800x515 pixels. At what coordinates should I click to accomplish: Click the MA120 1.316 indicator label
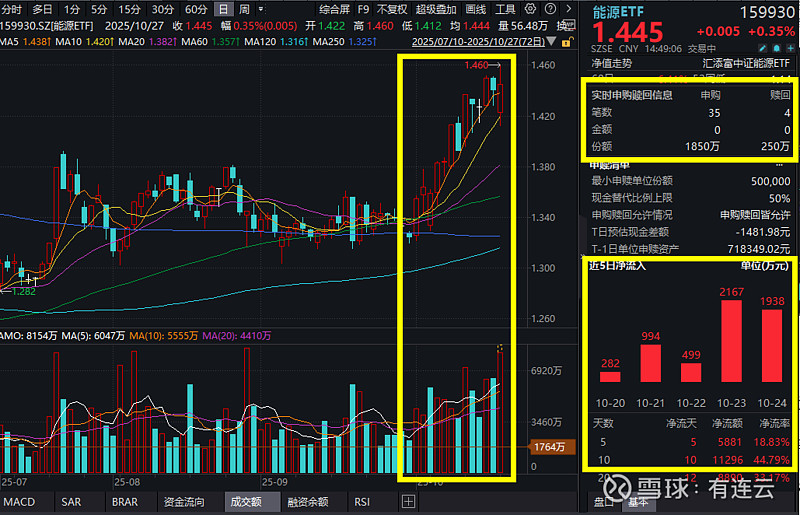276,42
